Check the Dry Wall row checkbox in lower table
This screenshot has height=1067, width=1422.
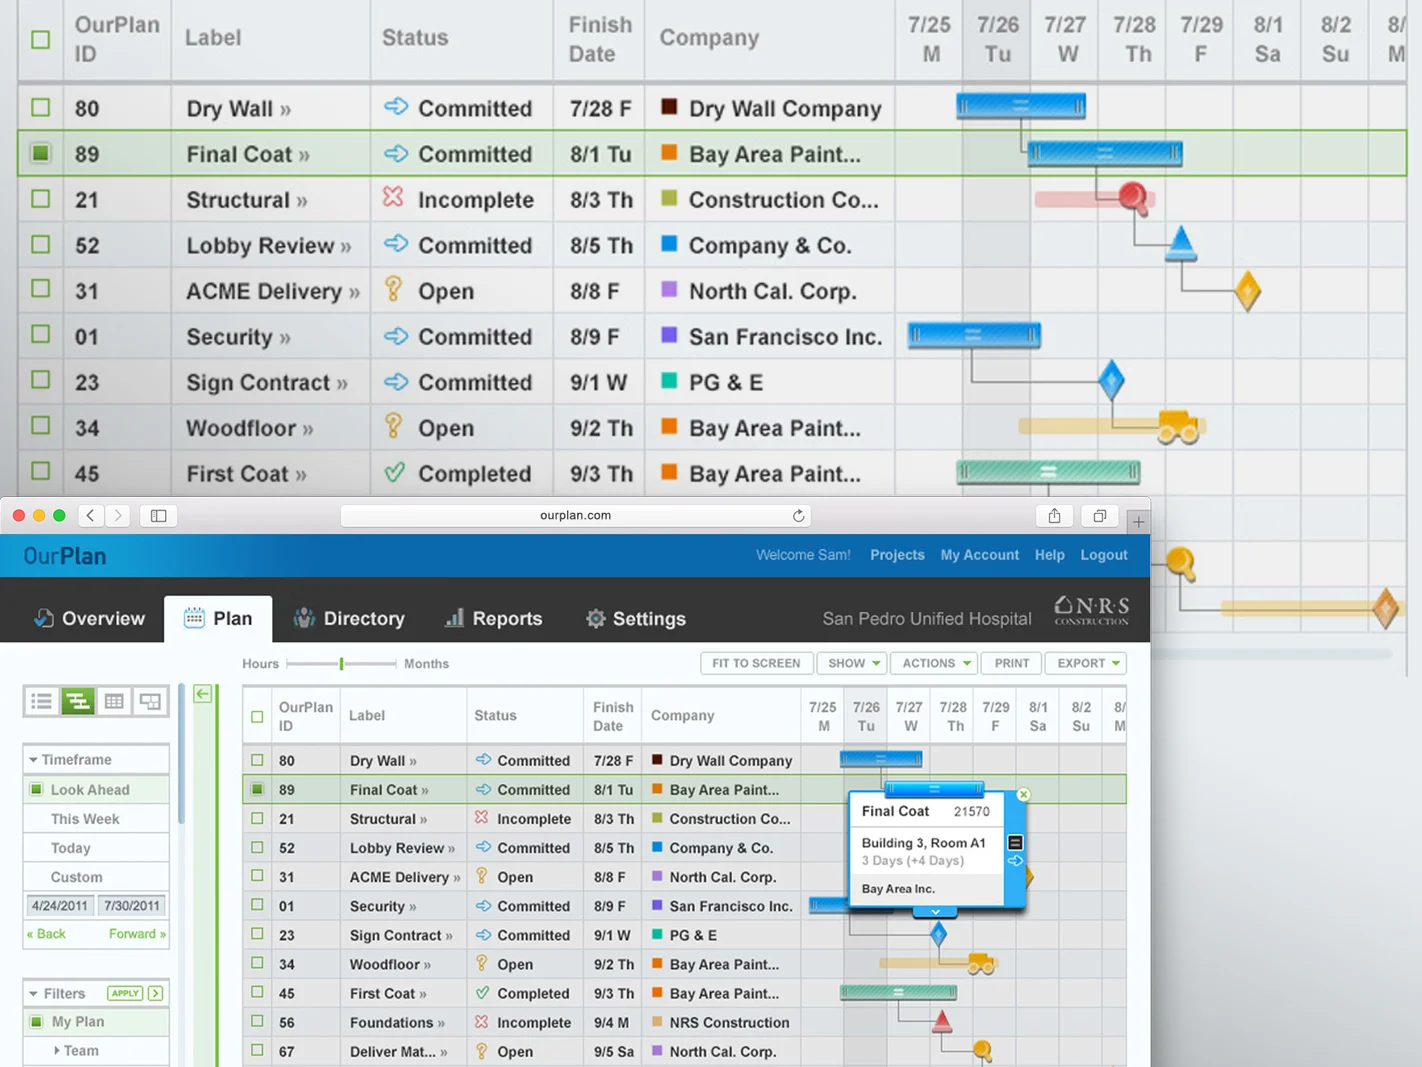click(x=257, y=760)
